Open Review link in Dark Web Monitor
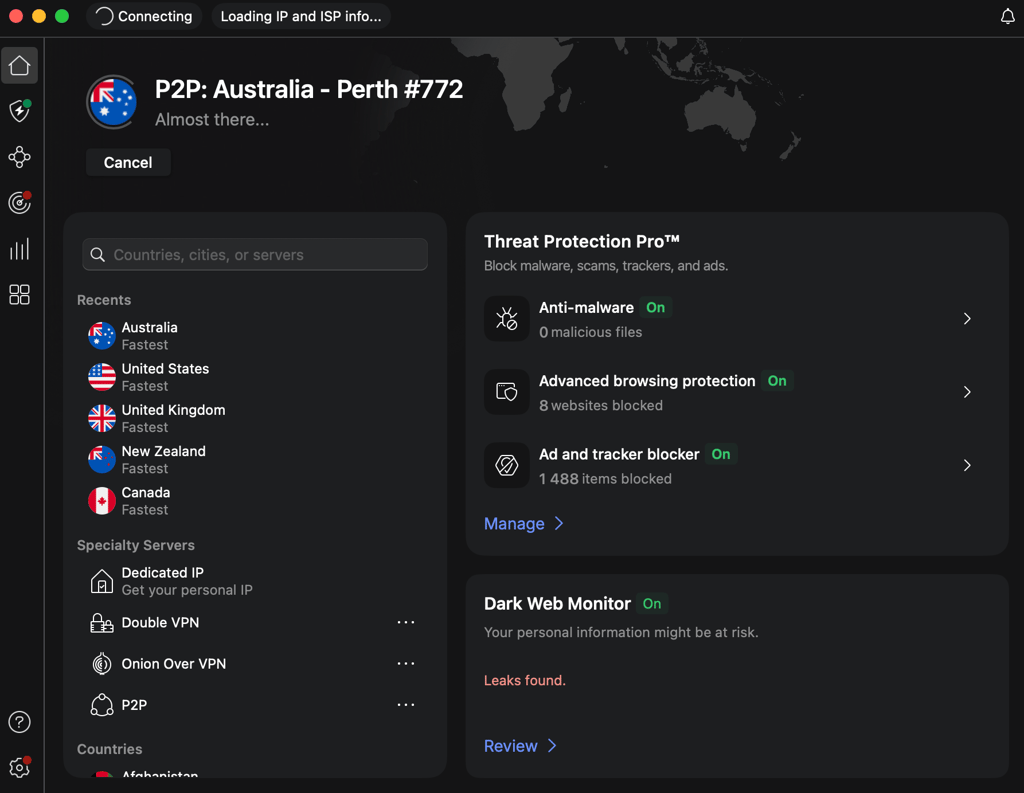The image size is (1024, 793). coord(511,746)
